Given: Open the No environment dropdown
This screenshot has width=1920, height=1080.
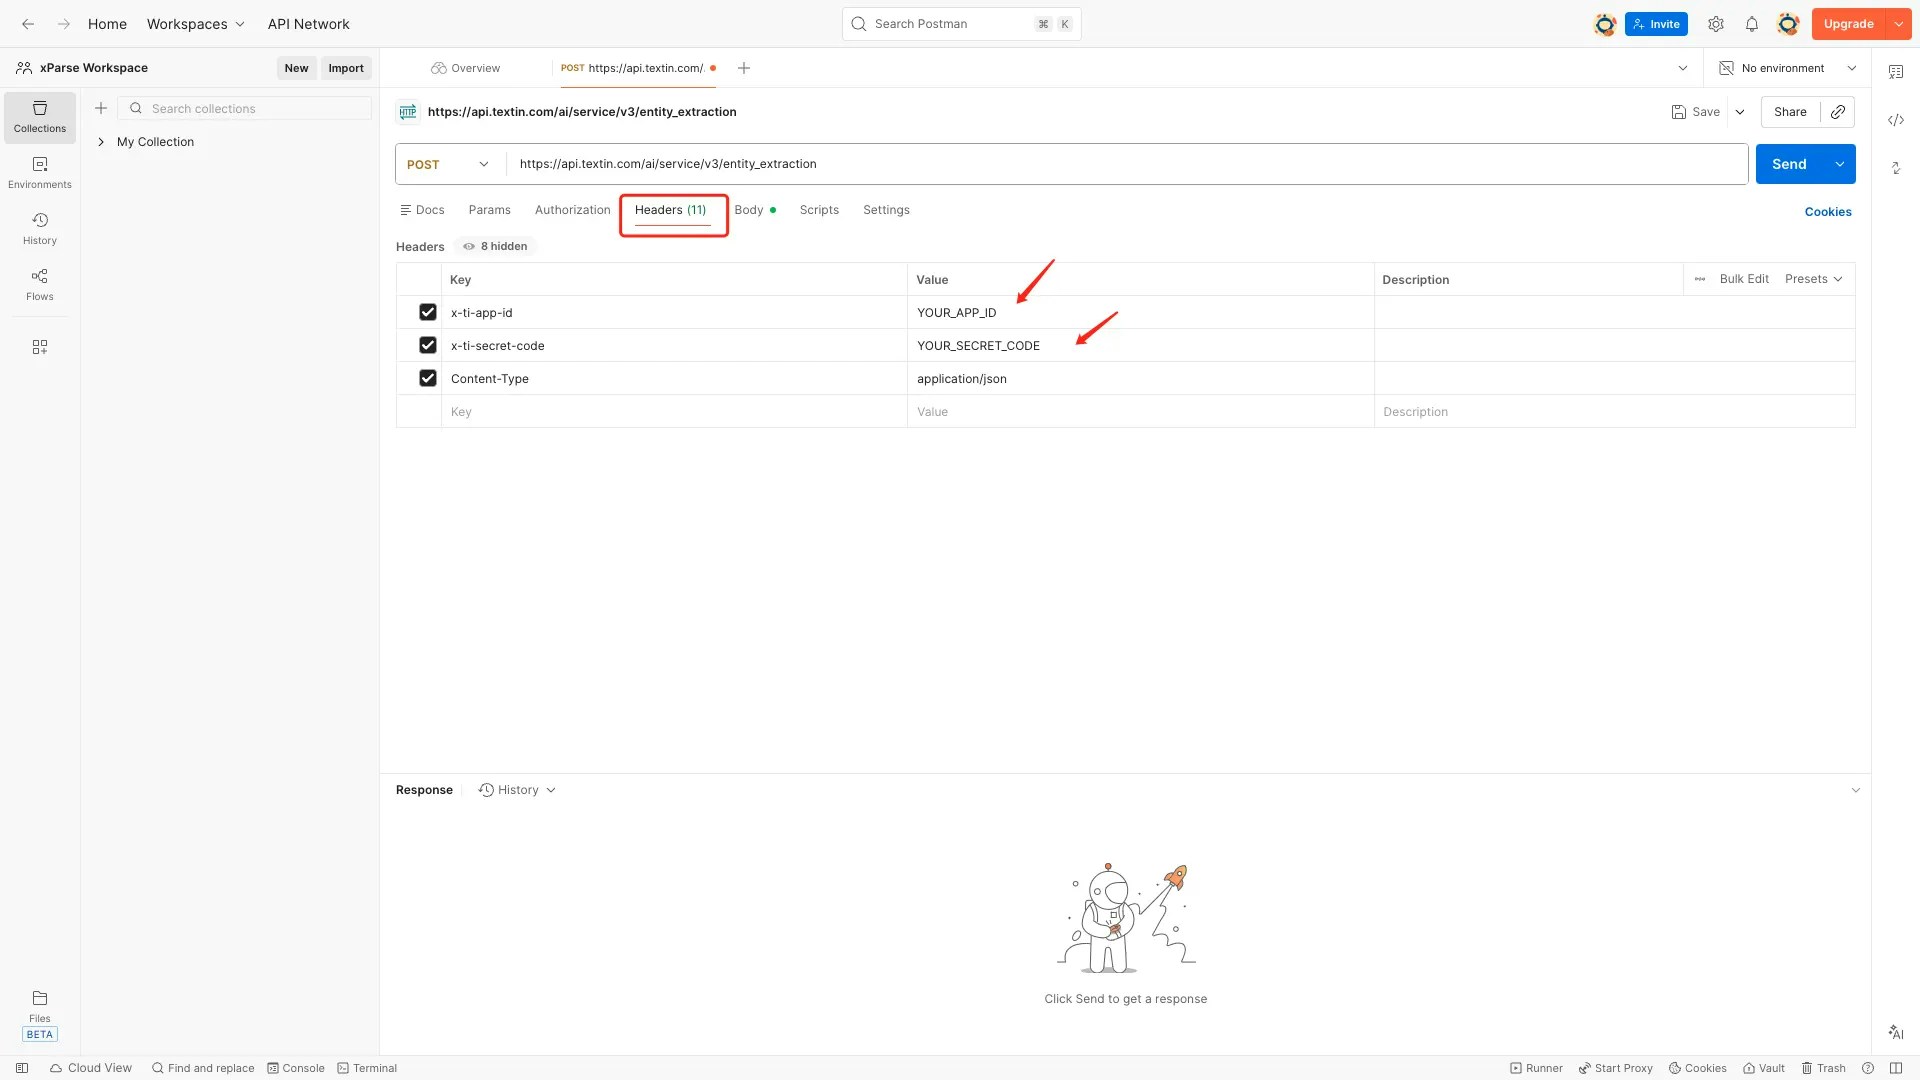Looking at the screenshot, I should (1788, 68).
